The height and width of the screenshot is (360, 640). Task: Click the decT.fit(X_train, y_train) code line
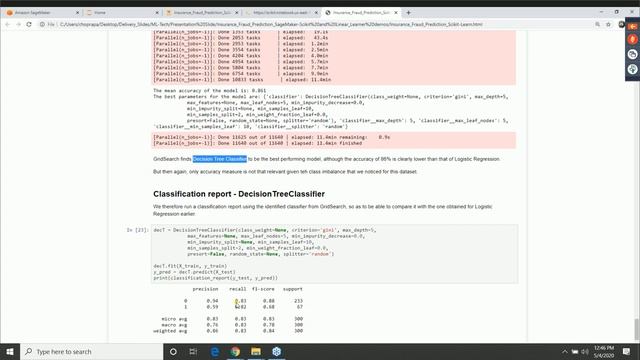coord(190,266)
